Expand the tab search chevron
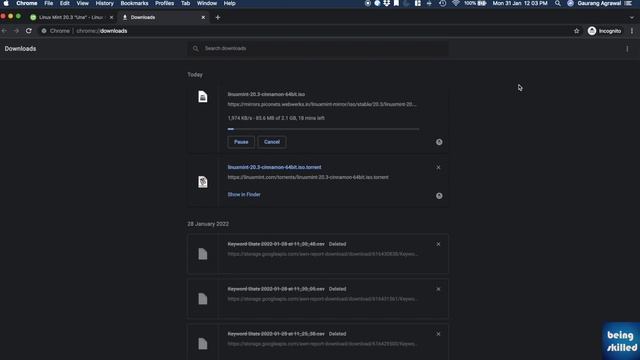Viewport: 640px width, 360px height. (x=632, y=18)
